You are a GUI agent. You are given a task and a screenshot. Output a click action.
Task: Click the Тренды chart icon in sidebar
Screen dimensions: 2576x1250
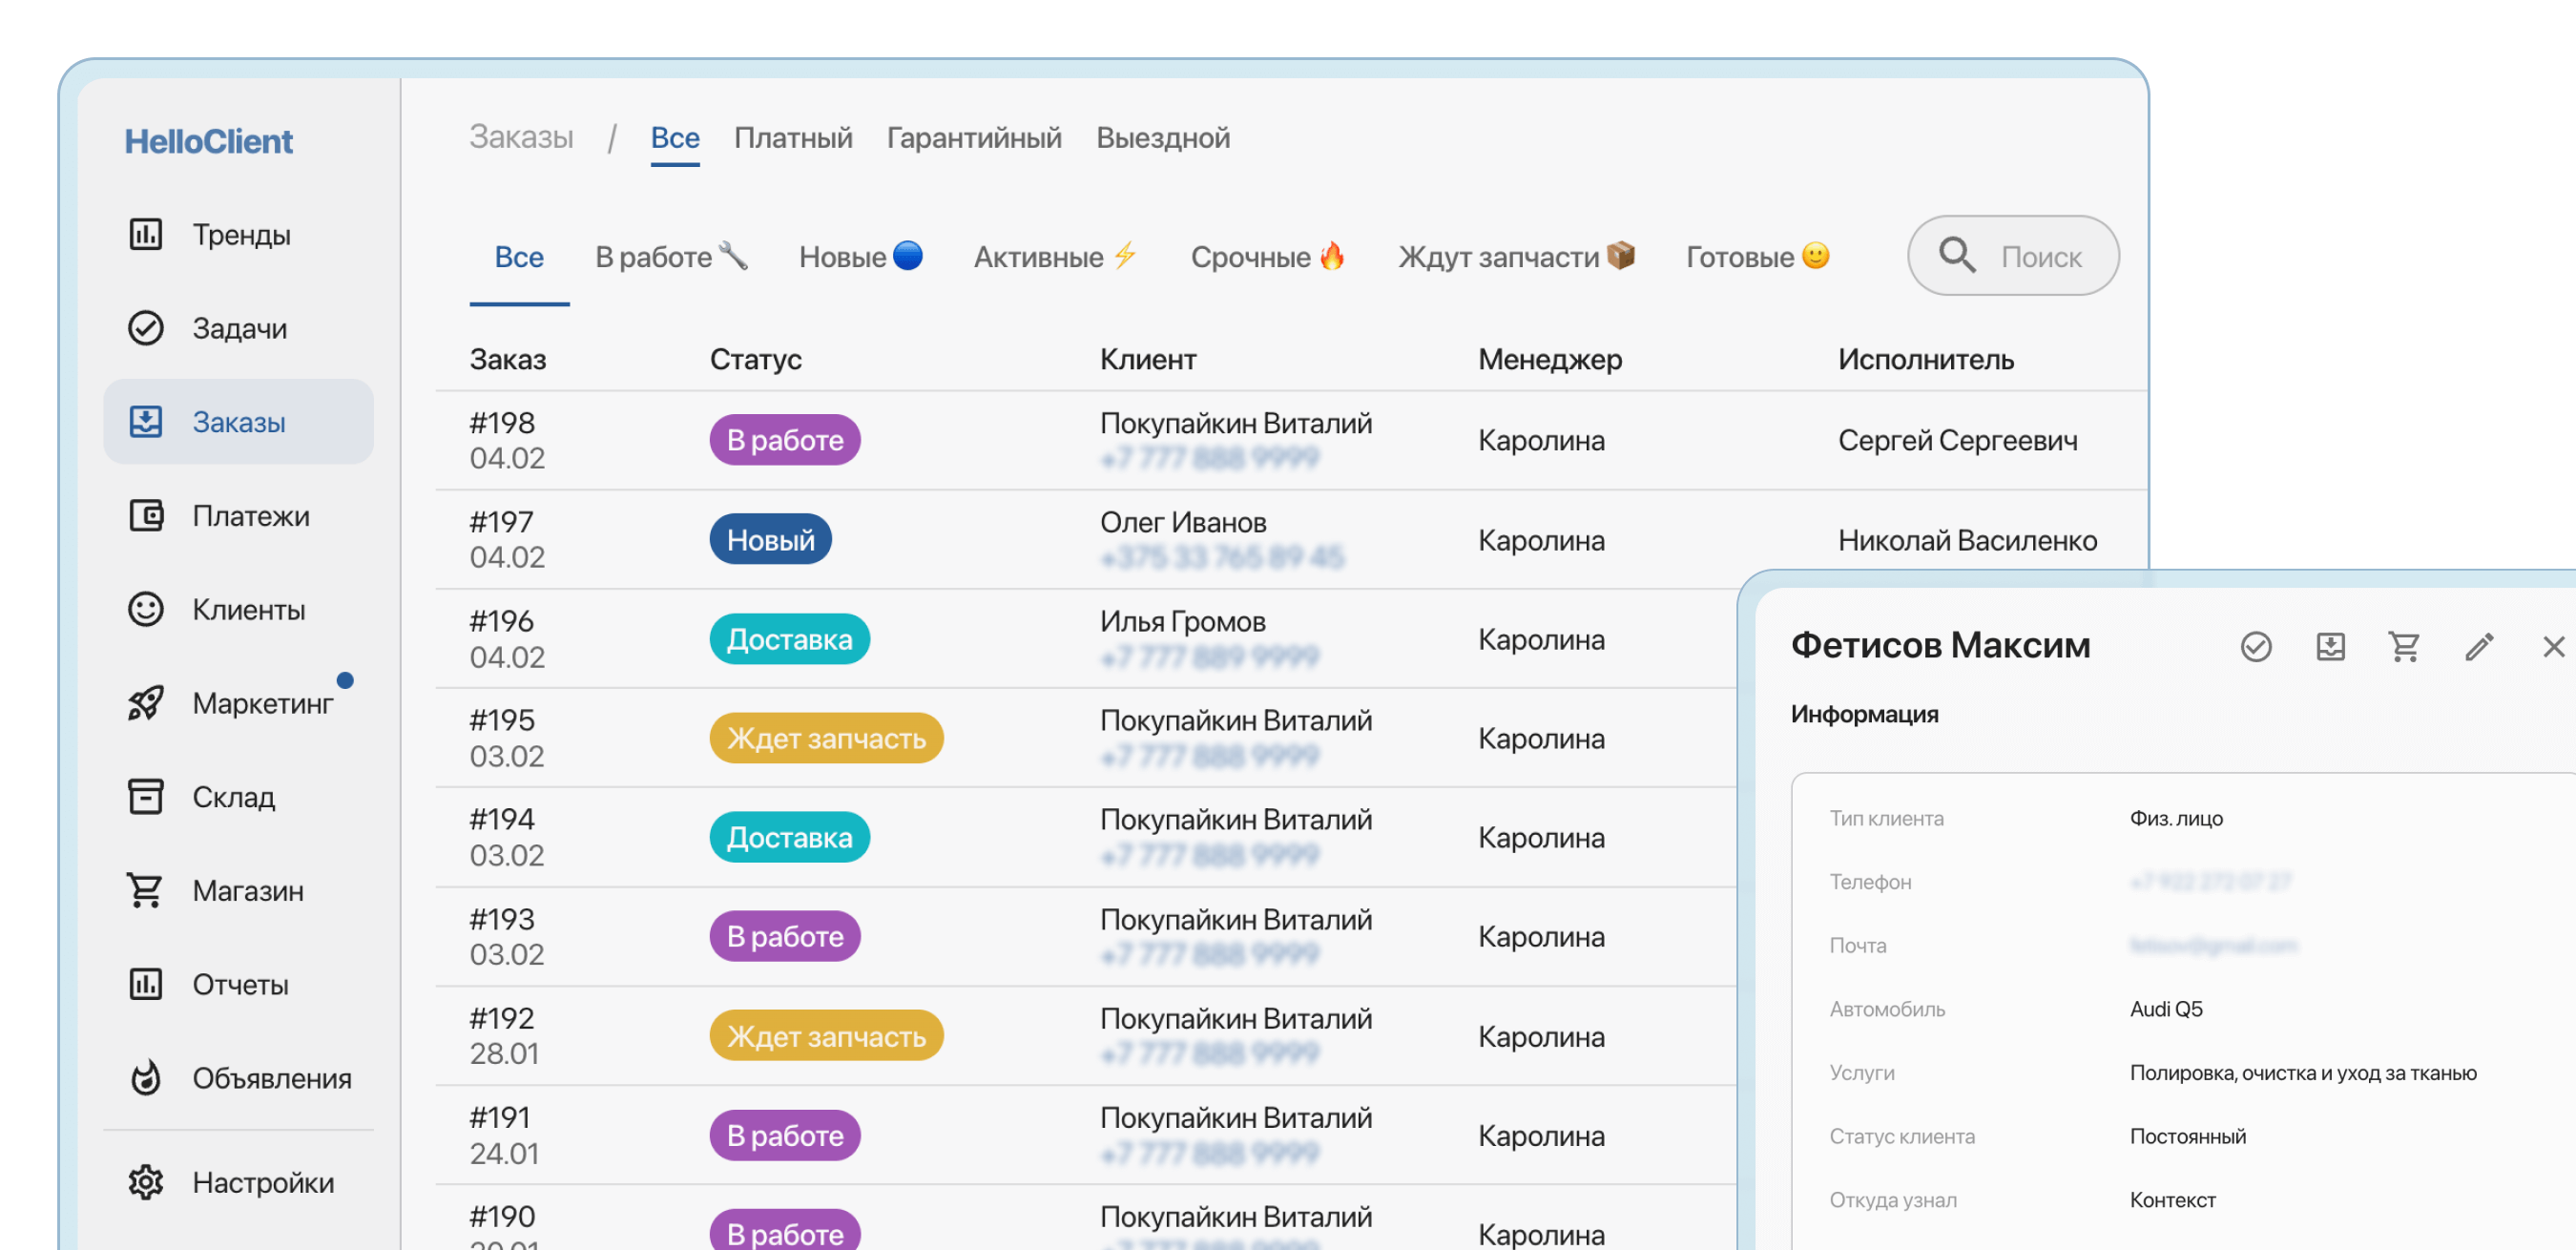tap(145, 234)
